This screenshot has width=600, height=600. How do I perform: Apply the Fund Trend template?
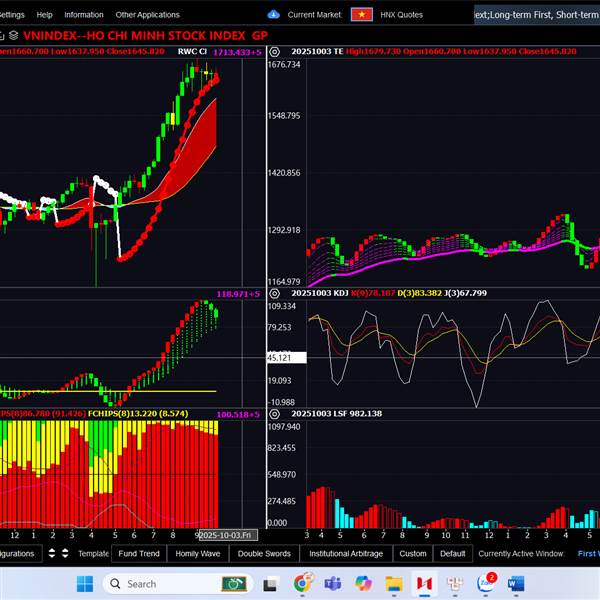139,553
